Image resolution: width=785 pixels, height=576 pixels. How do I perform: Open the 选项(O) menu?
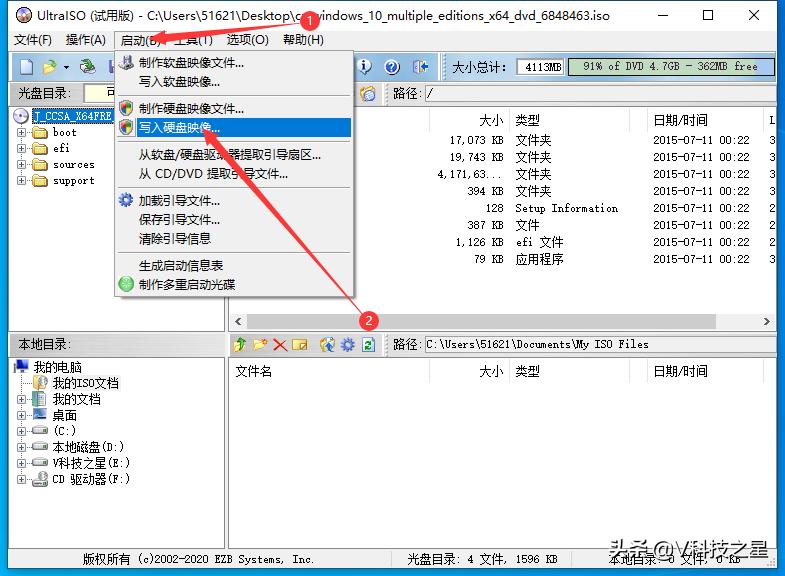[x=248, y=40]
